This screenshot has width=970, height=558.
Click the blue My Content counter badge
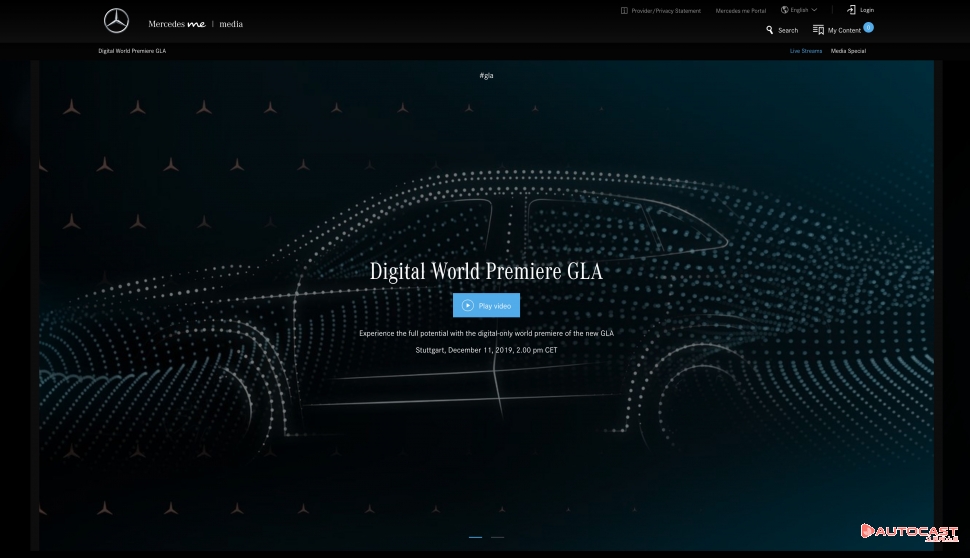point(868,27)
